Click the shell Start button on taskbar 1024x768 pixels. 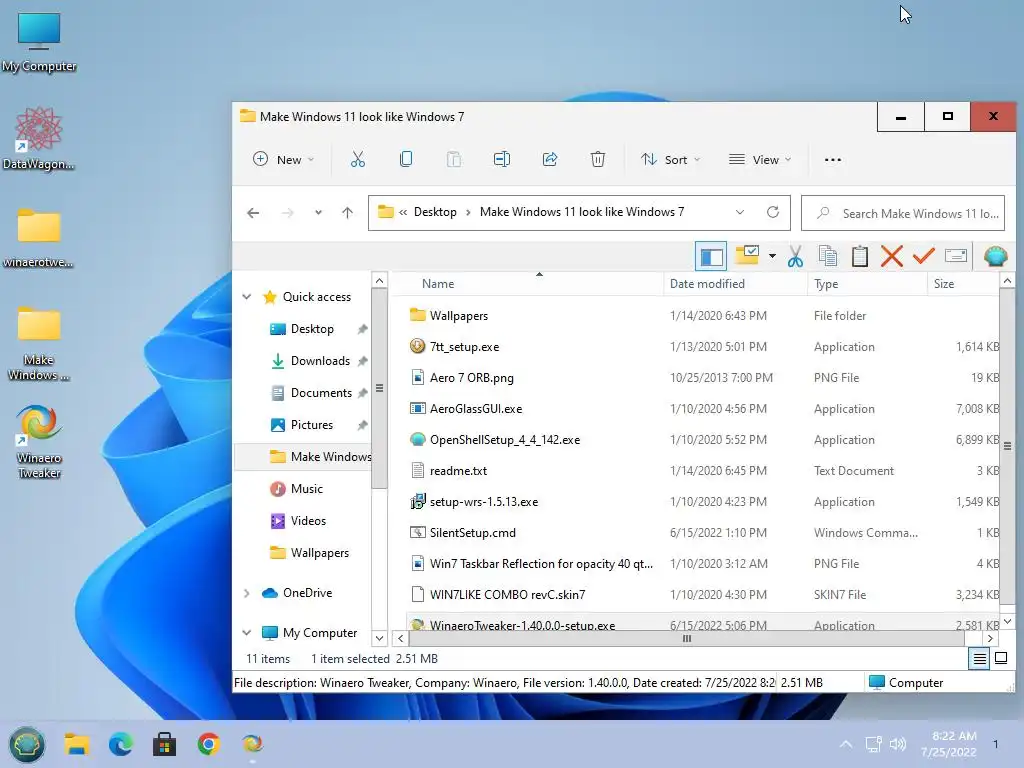(x=27, y=744)
